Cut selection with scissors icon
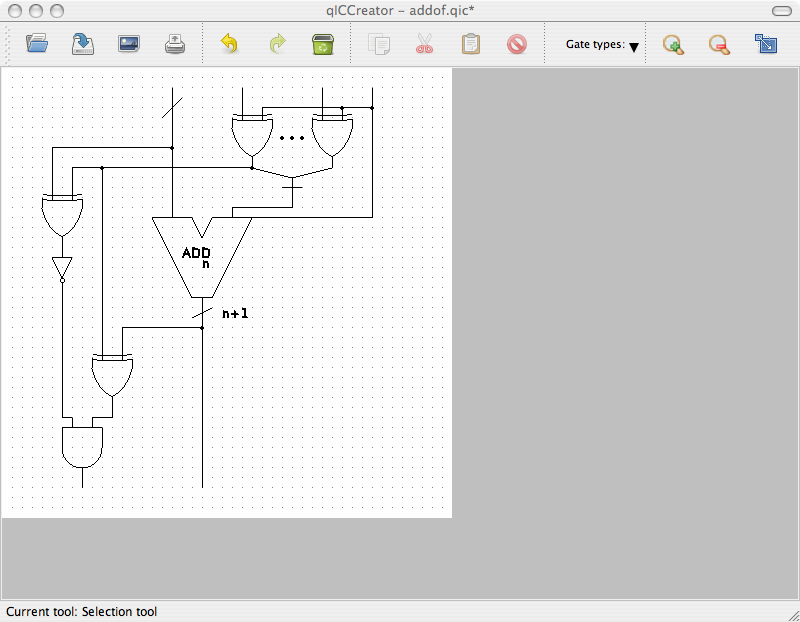The width and height of the screenshot is (800, 622). coord(424,44)
